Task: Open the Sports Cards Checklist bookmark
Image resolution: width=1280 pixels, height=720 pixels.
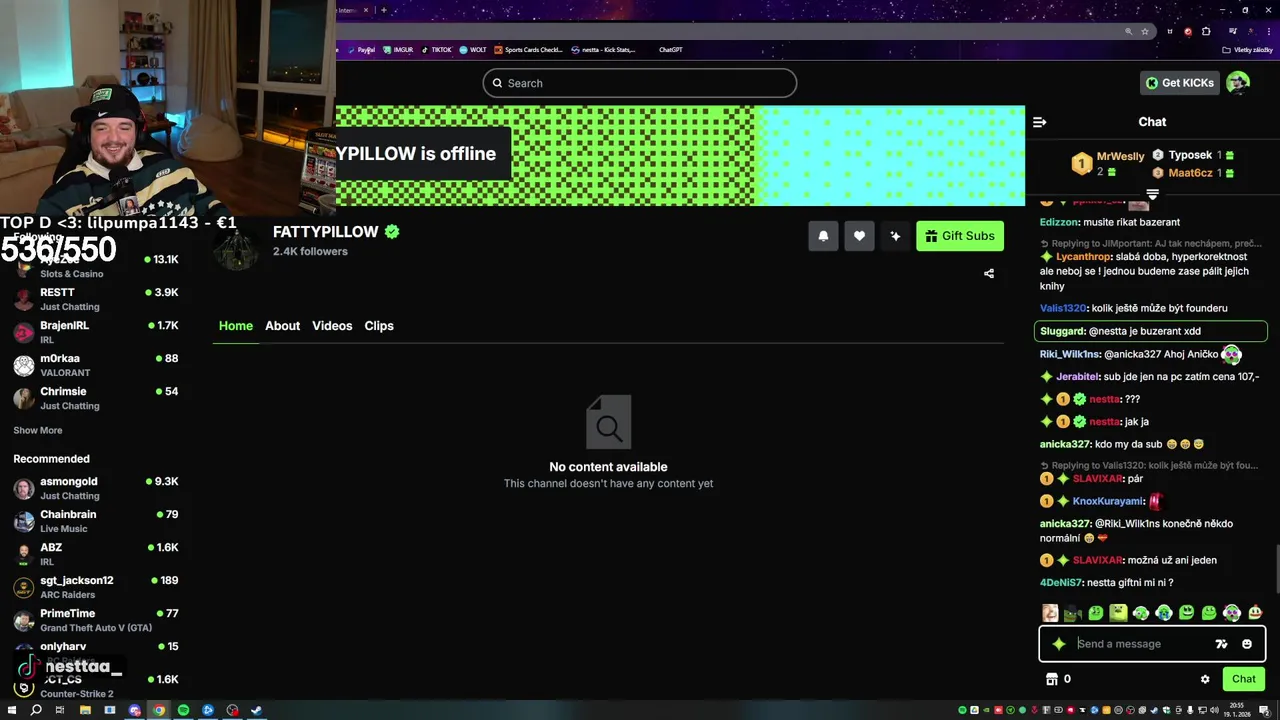Action: [x=529, y=49]
